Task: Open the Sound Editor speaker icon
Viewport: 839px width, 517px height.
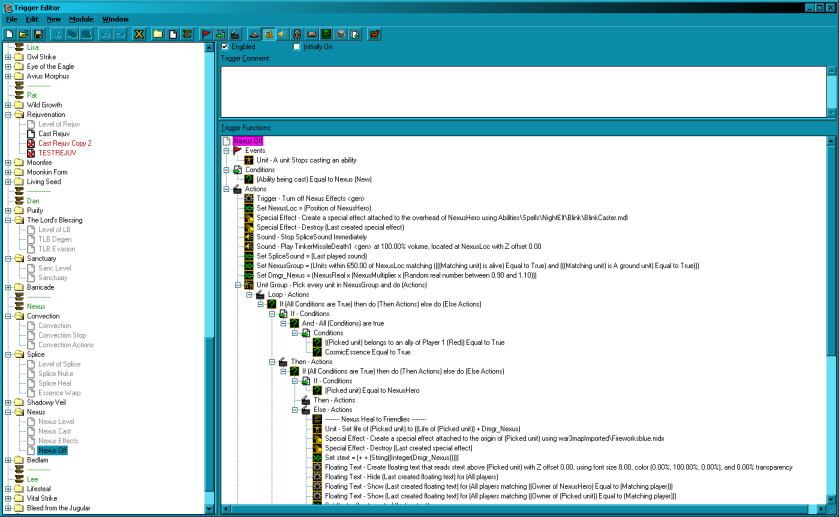Action: [283, 34]
